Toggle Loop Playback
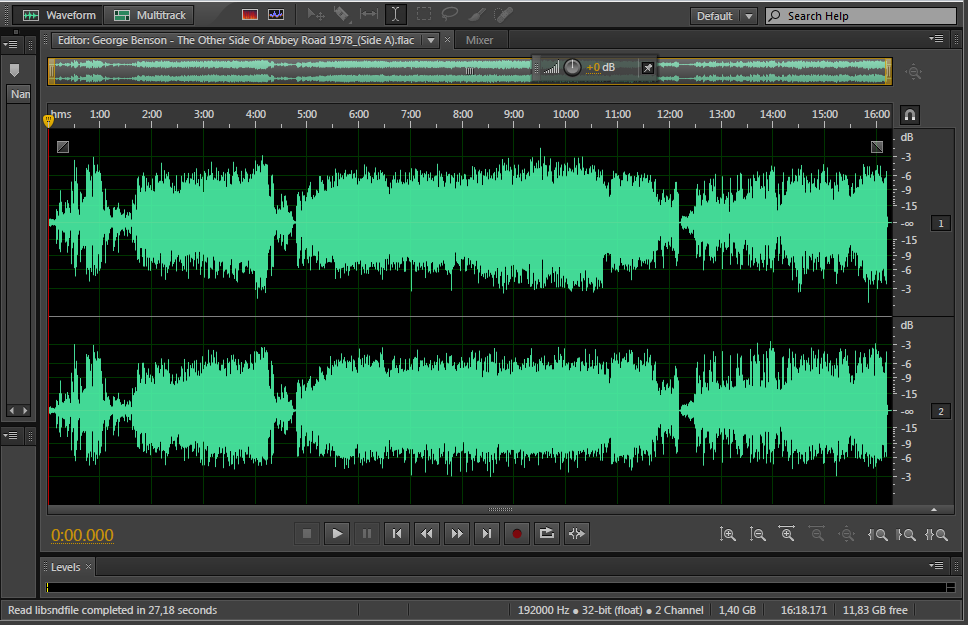Image resolution: width=968 pixels, height=625 pixels. (546, 534)
